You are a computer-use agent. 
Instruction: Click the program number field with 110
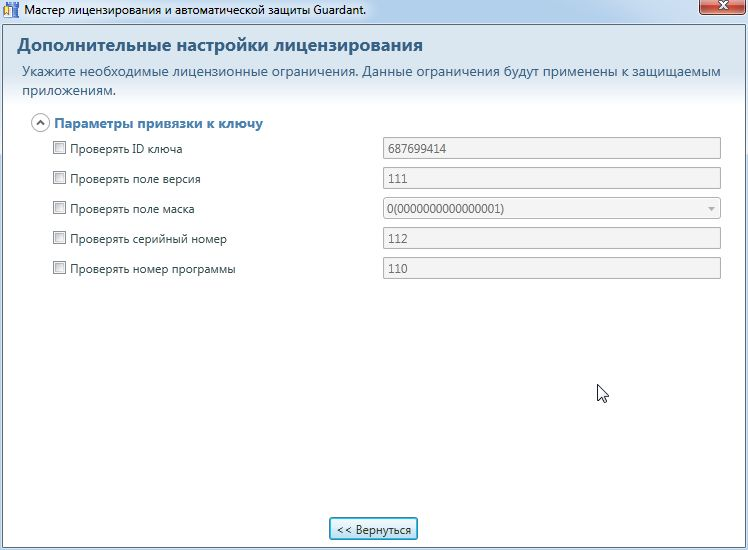point(551,268)
